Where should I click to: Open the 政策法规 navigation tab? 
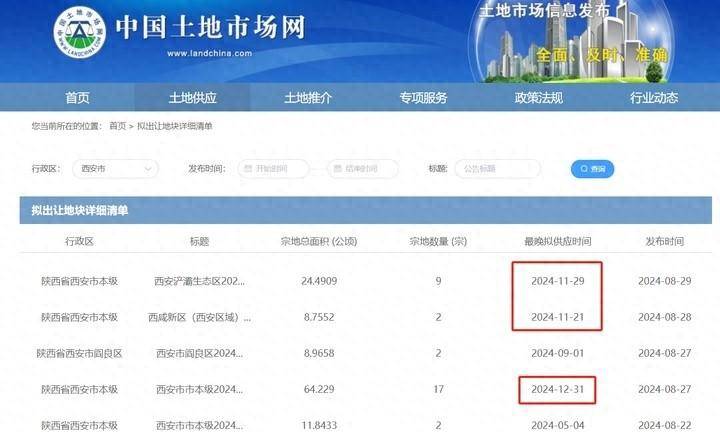tap(539, 97)
